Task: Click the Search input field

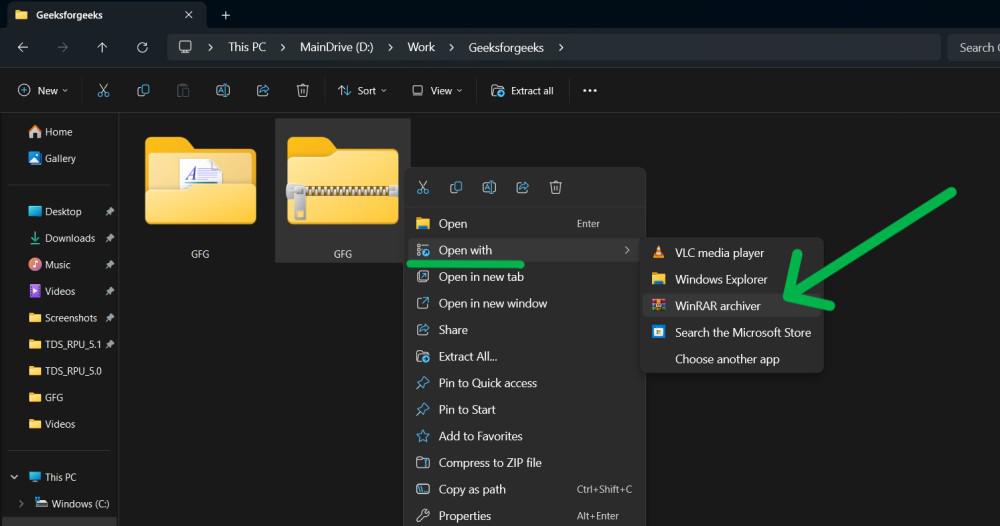Action: coord(974,47)
